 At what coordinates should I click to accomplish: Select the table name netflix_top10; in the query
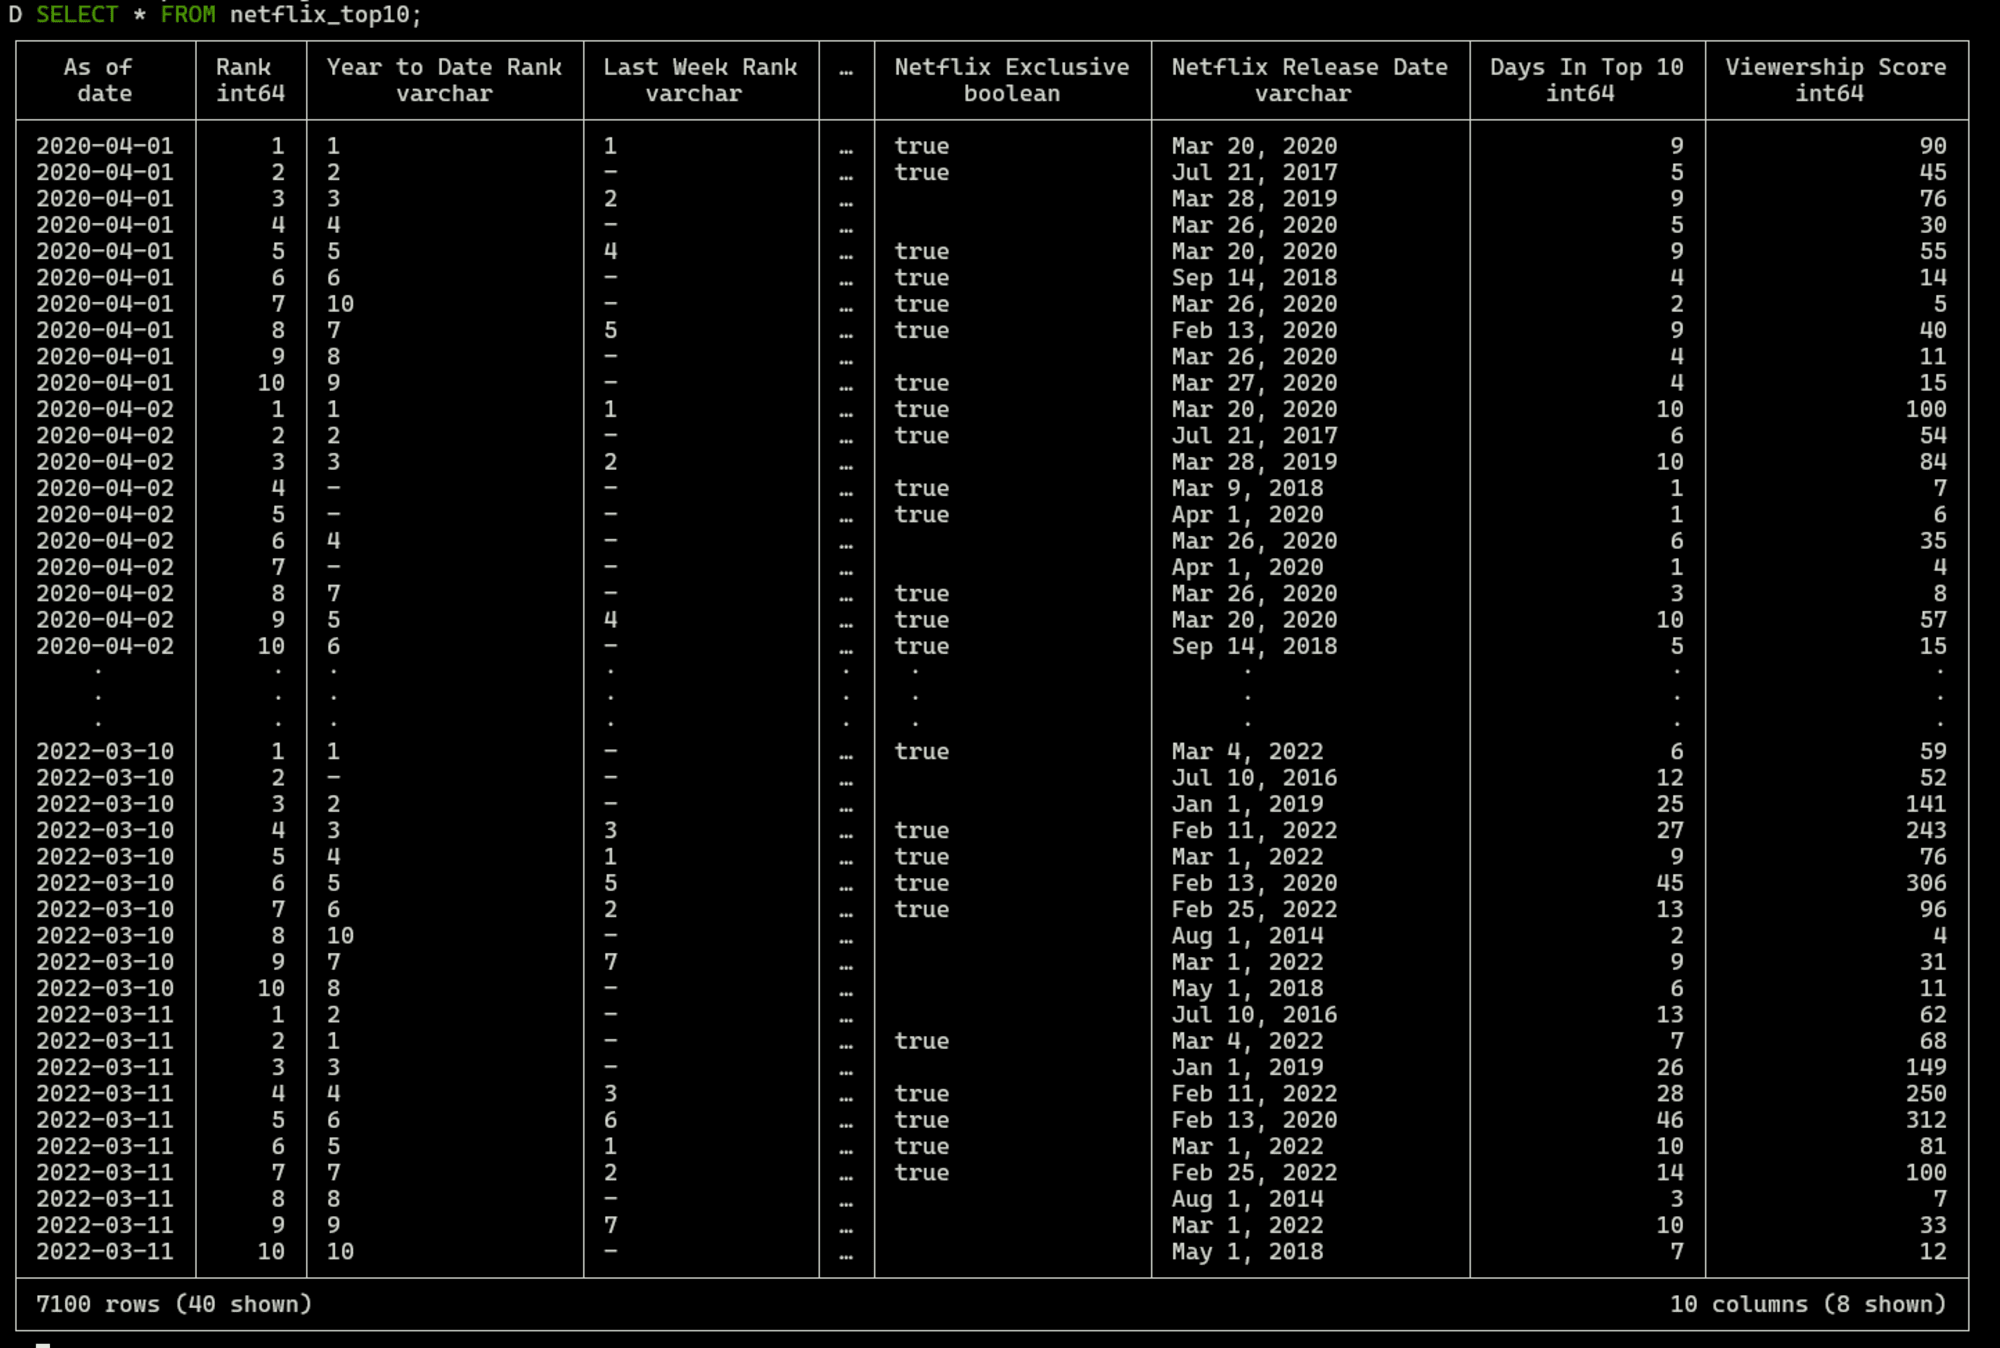pyautogui.click(x=326, y=15)
